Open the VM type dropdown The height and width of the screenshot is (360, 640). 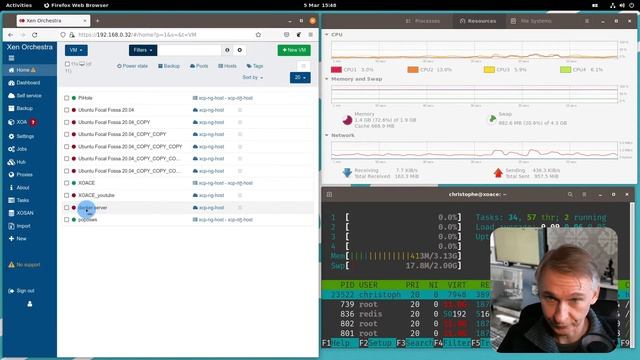[76, 50]
